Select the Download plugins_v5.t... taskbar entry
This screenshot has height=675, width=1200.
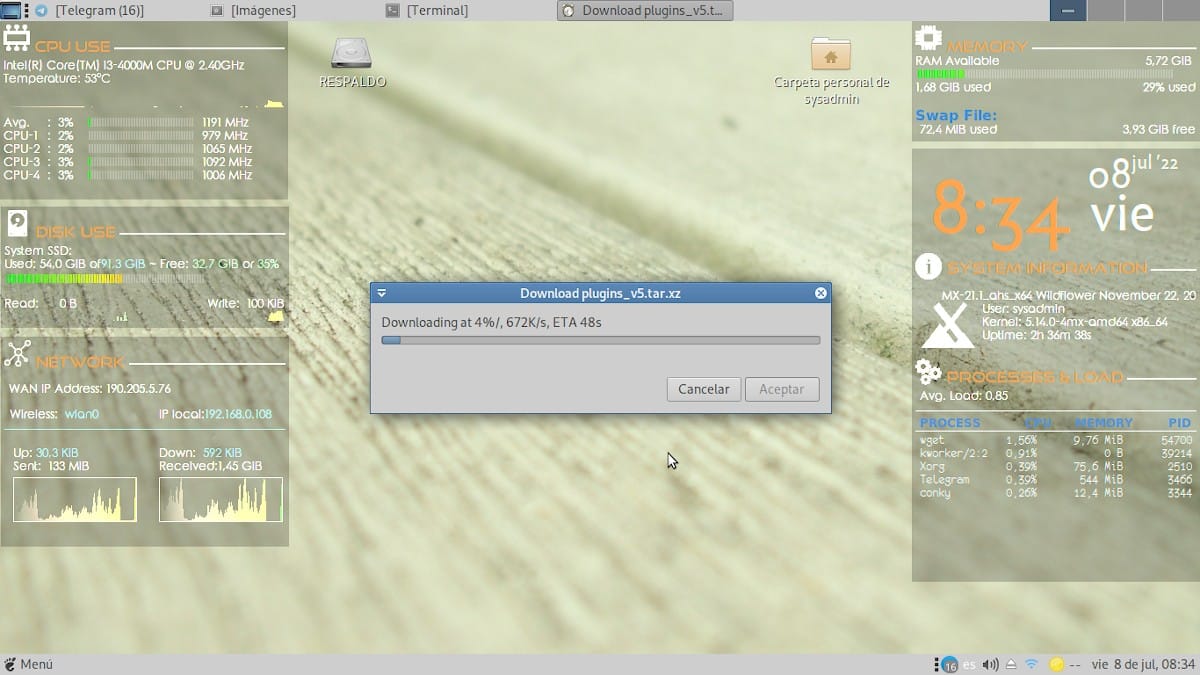pyautogui.click(x=646, y=10)
